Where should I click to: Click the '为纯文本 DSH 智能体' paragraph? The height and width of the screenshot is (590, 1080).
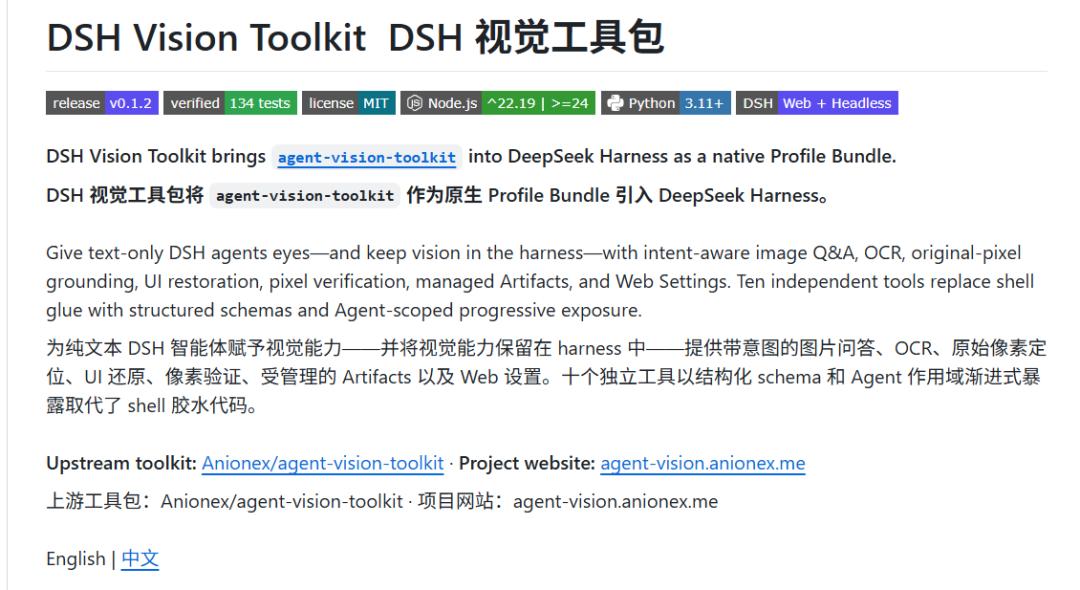[546, 377]
